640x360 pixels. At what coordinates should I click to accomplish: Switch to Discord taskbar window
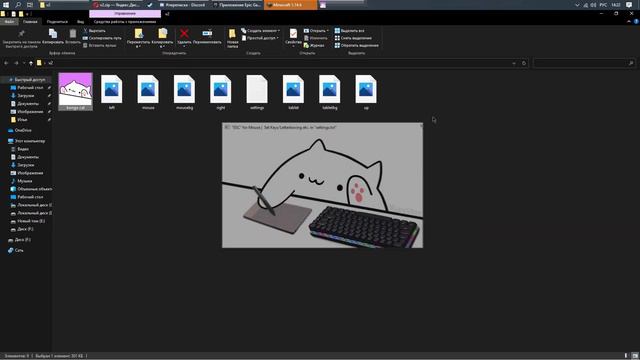[x=184, y=5]
